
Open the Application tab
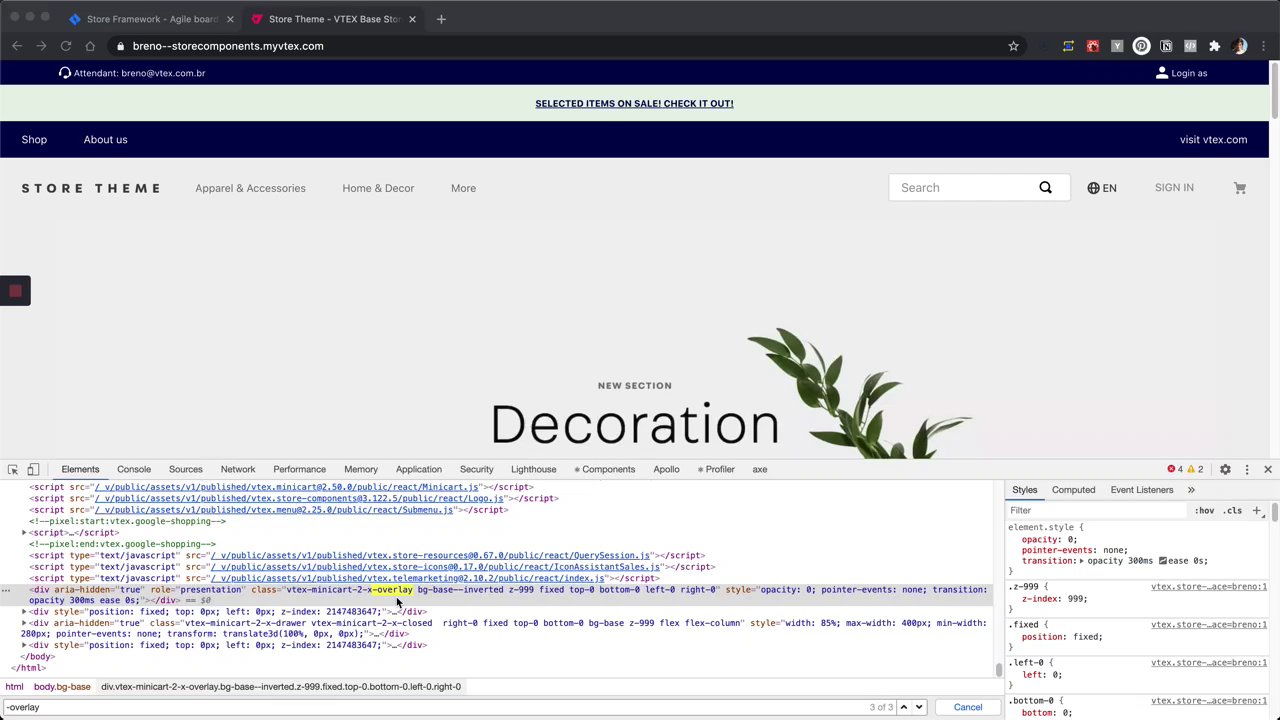coord(418,469)
